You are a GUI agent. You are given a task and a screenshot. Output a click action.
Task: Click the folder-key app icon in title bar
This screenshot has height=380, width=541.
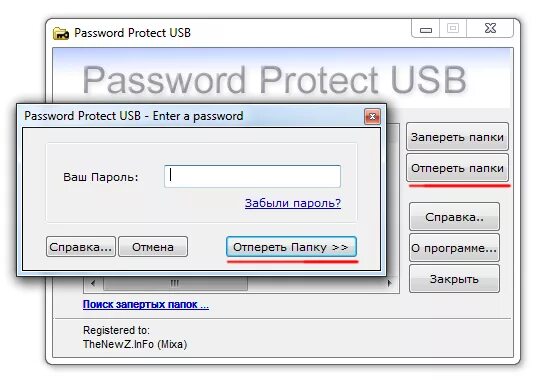[61, 33]
